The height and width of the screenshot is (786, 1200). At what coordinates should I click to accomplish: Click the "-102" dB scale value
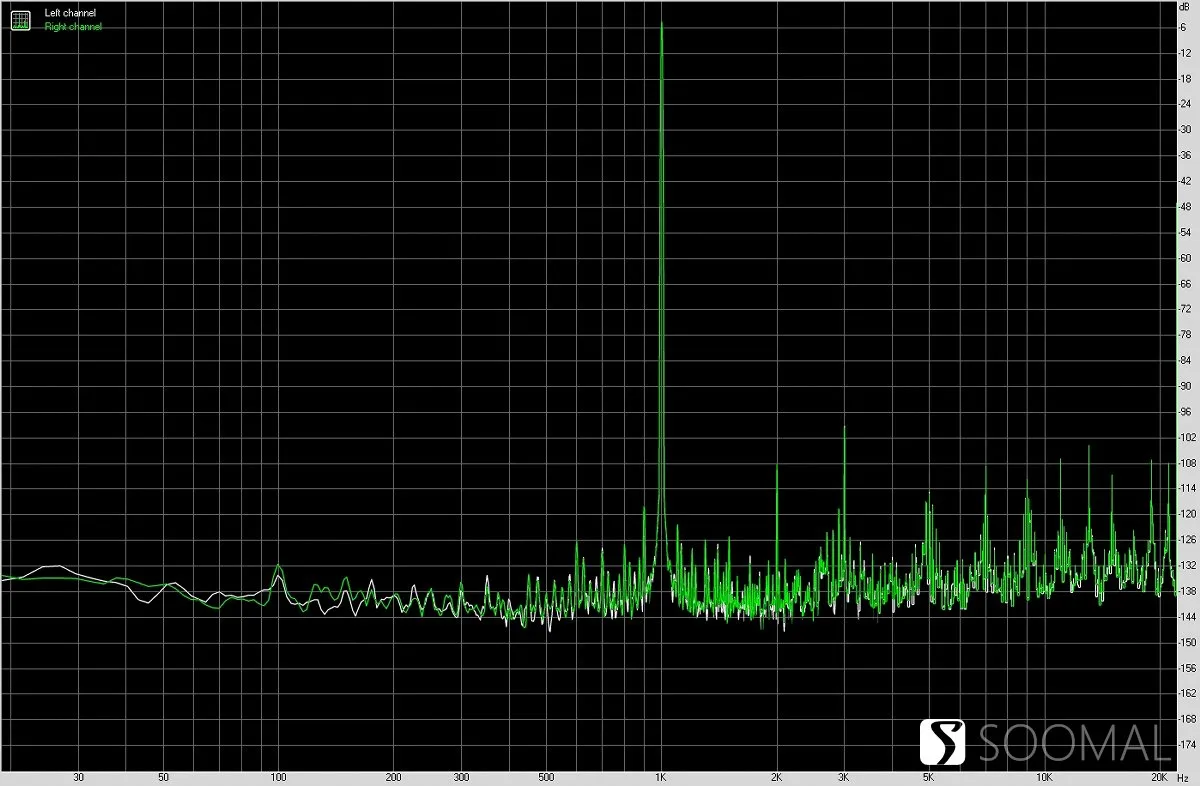(x=1186, y=437)
